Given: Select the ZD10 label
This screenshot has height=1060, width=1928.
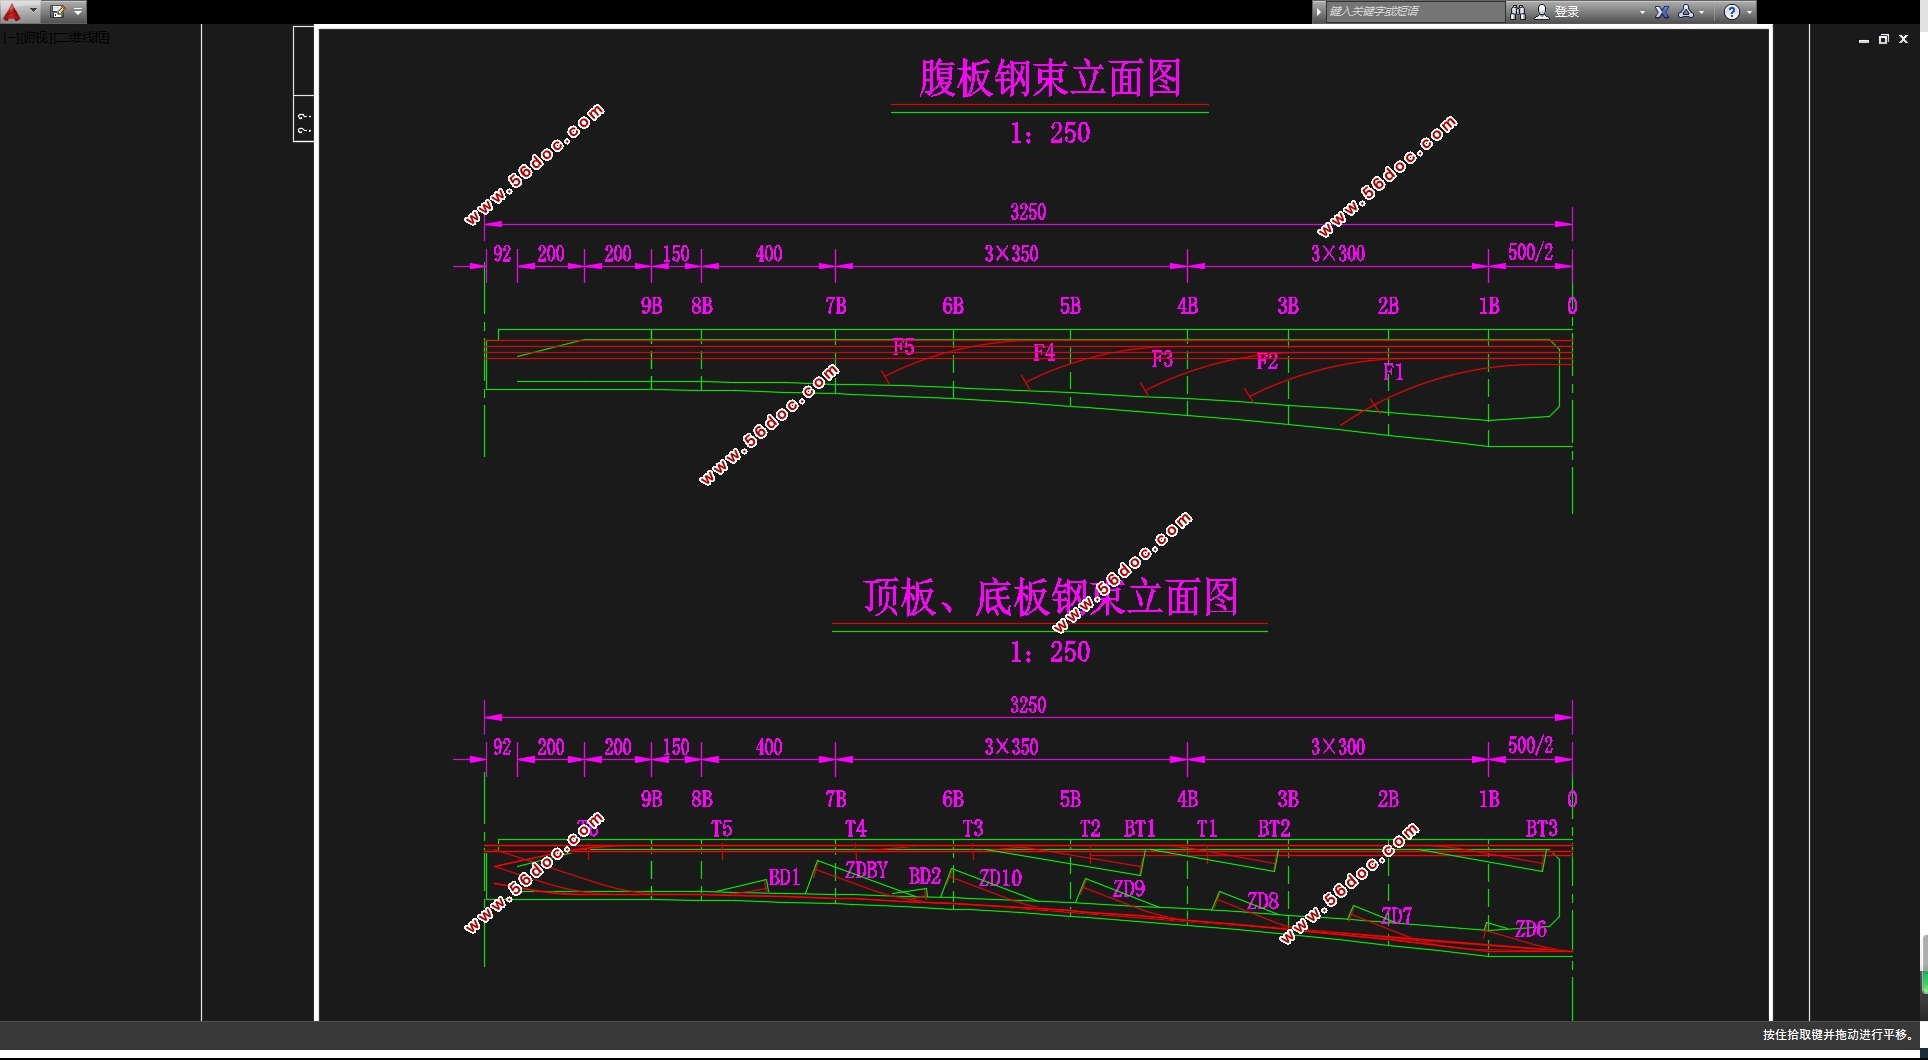Looking at the screenshot, I should pyautogui.click(x=1000, y=878).
